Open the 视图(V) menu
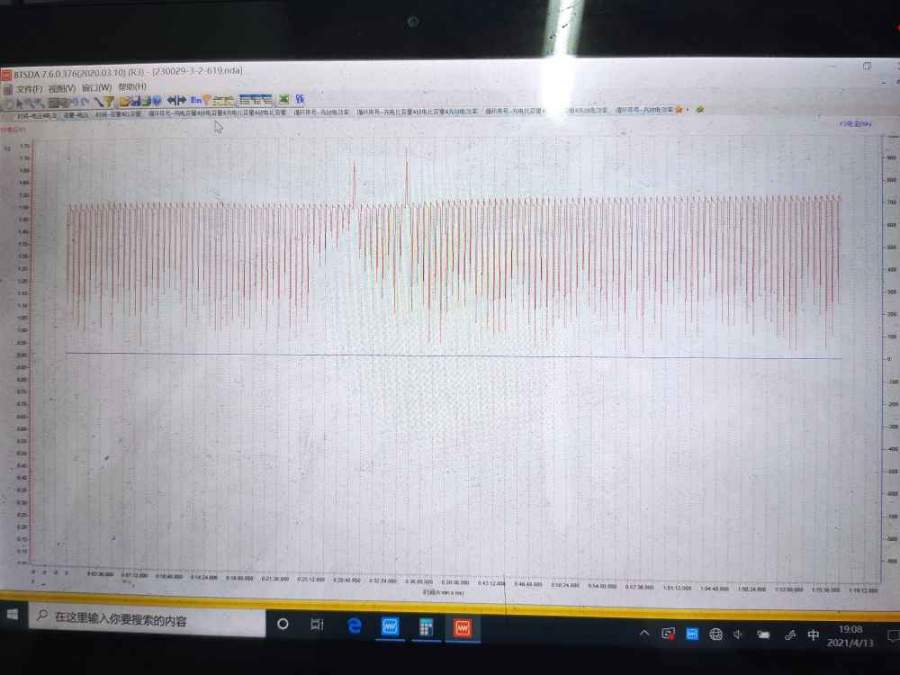900x675 pixels. pyautogui.click(x=61, y=88)
